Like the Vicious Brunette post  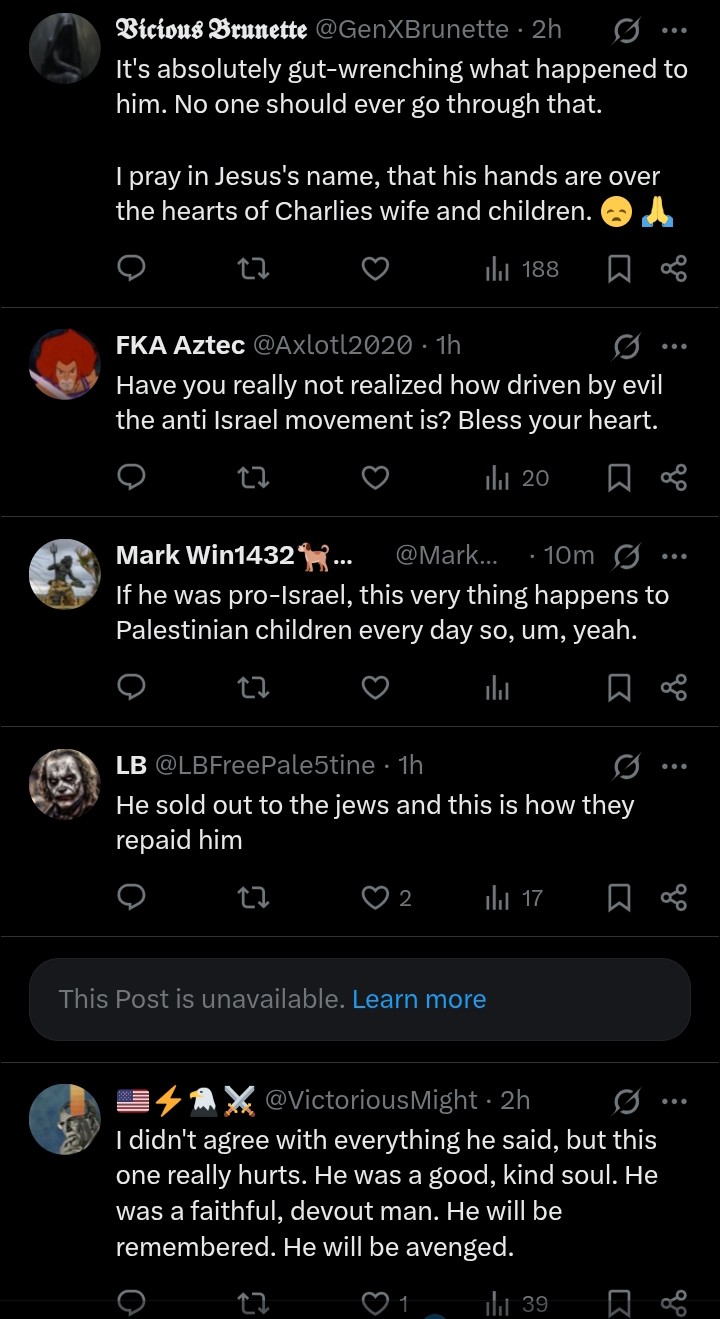375,269
